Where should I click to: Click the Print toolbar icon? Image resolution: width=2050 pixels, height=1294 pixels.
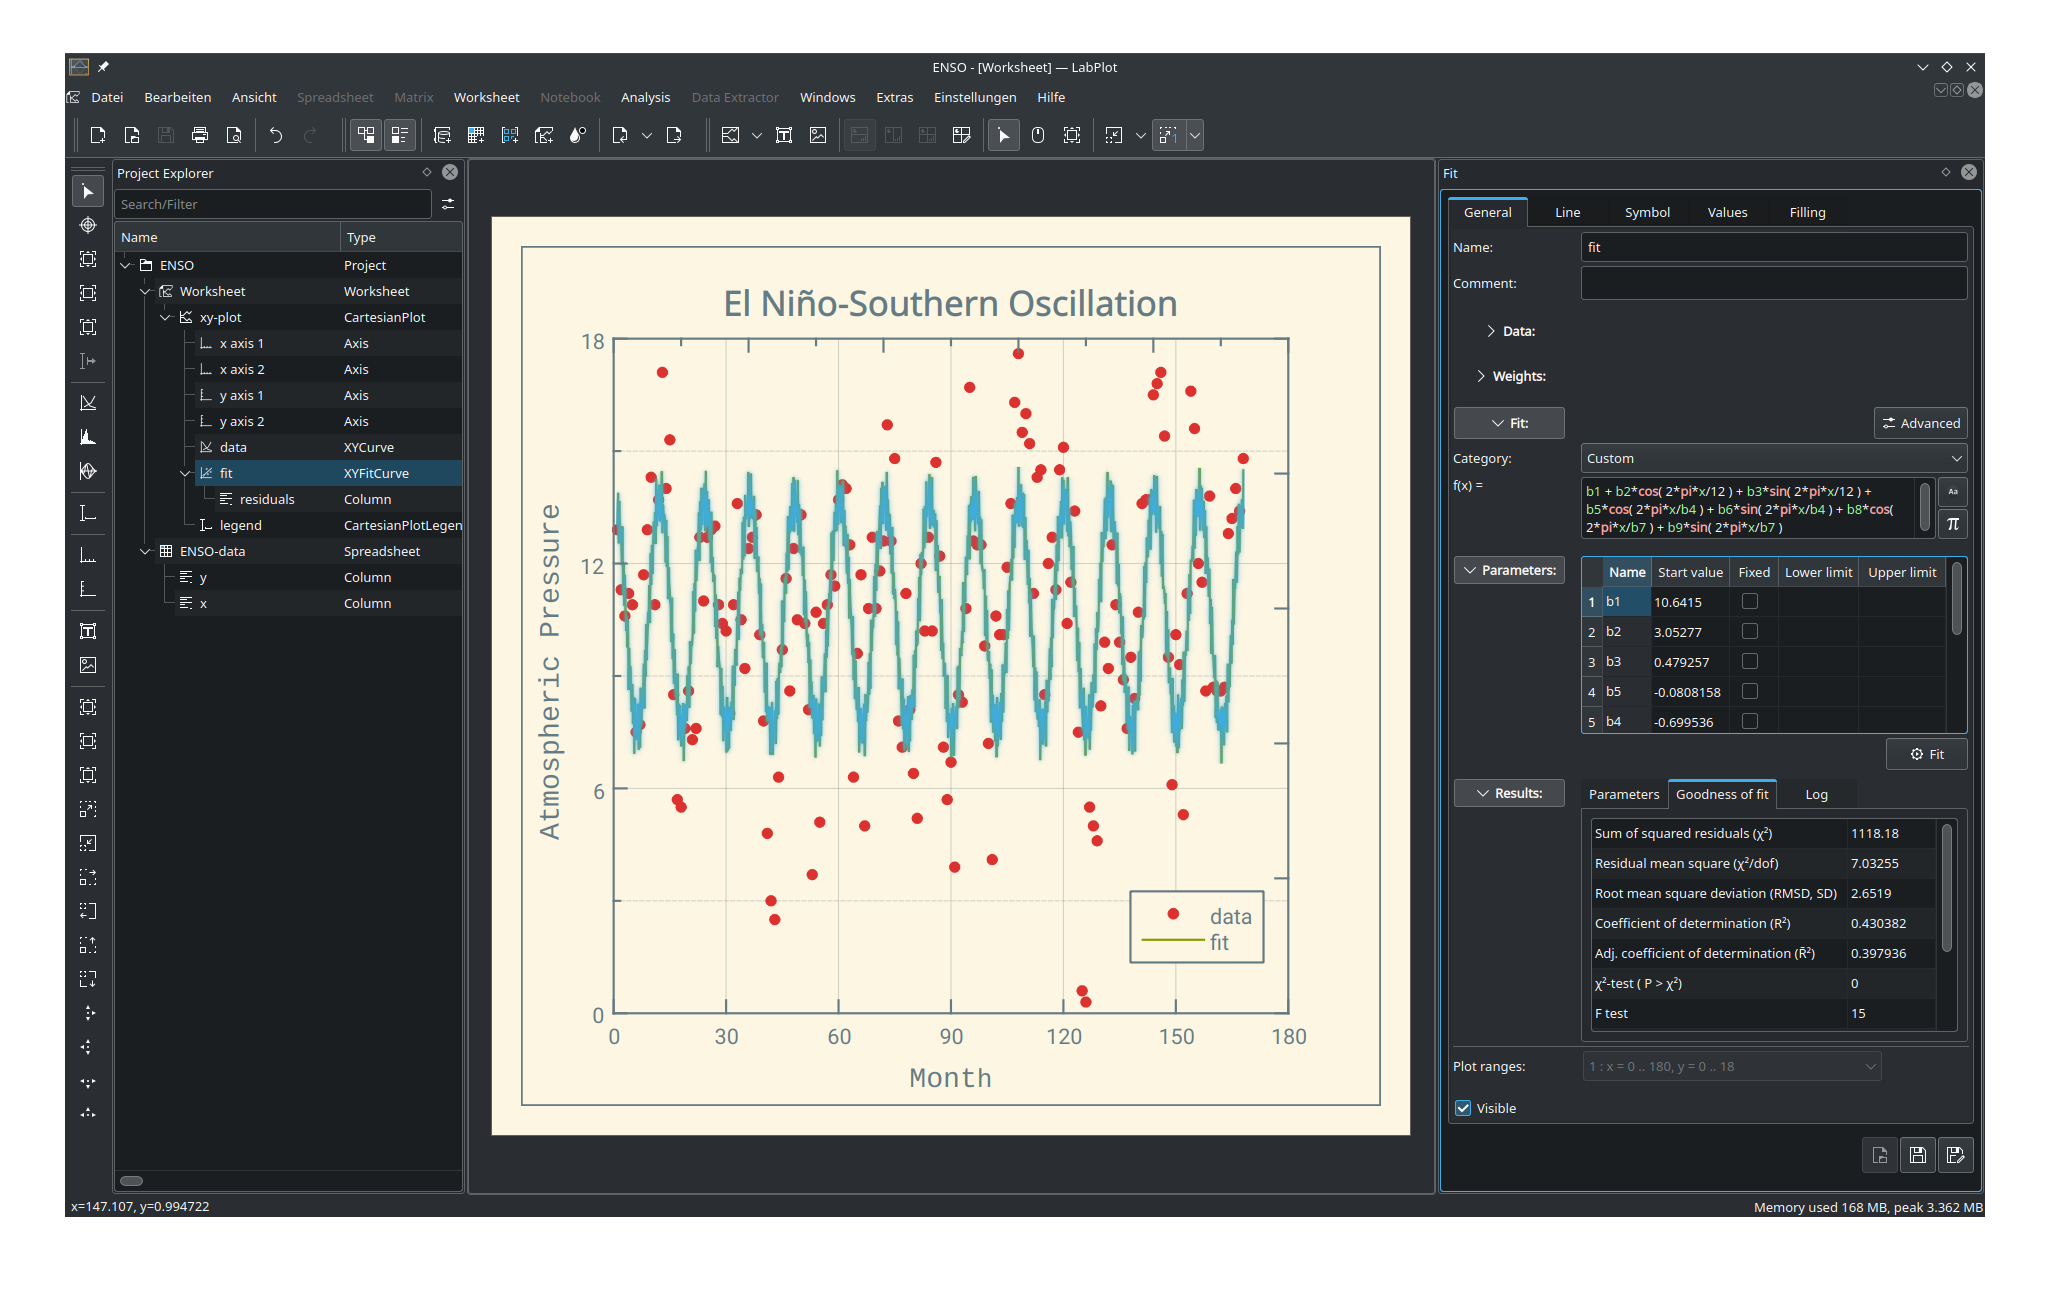point(200,135)
